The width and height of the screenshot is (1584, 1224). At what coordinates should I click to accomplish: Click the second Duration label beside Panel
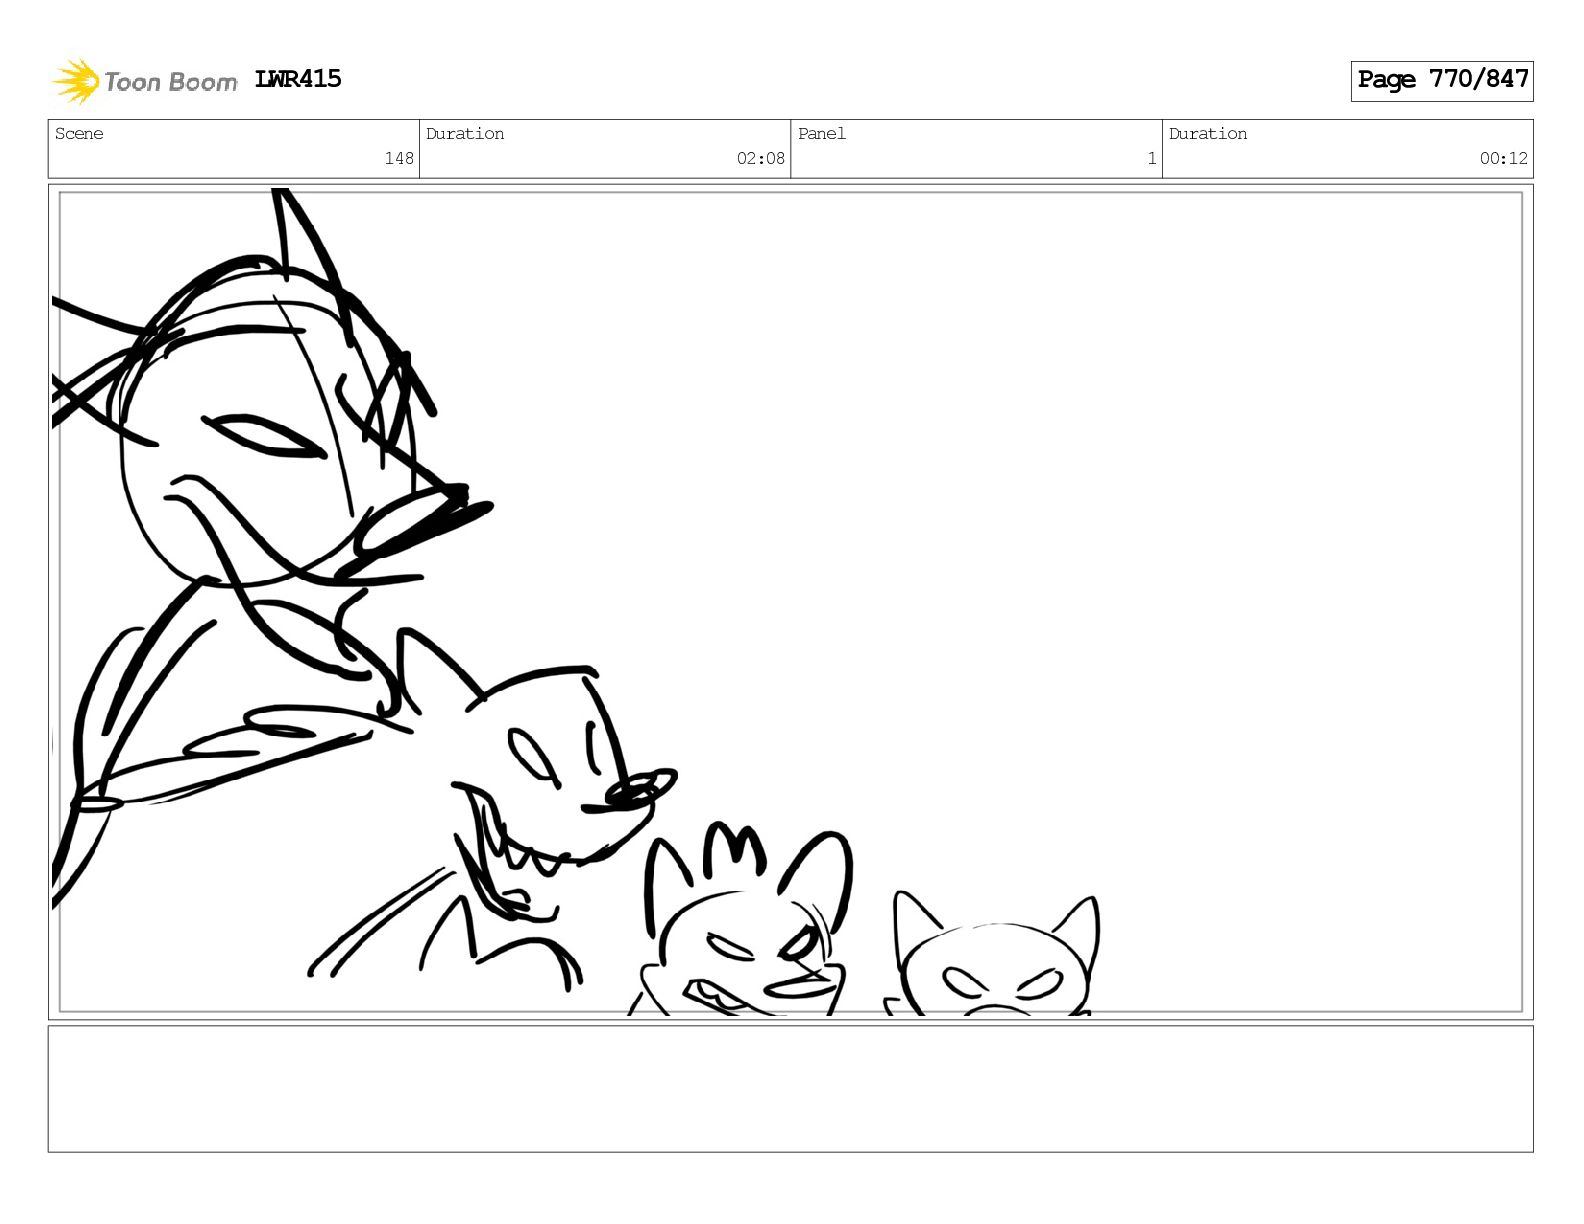coord(1208,134)
